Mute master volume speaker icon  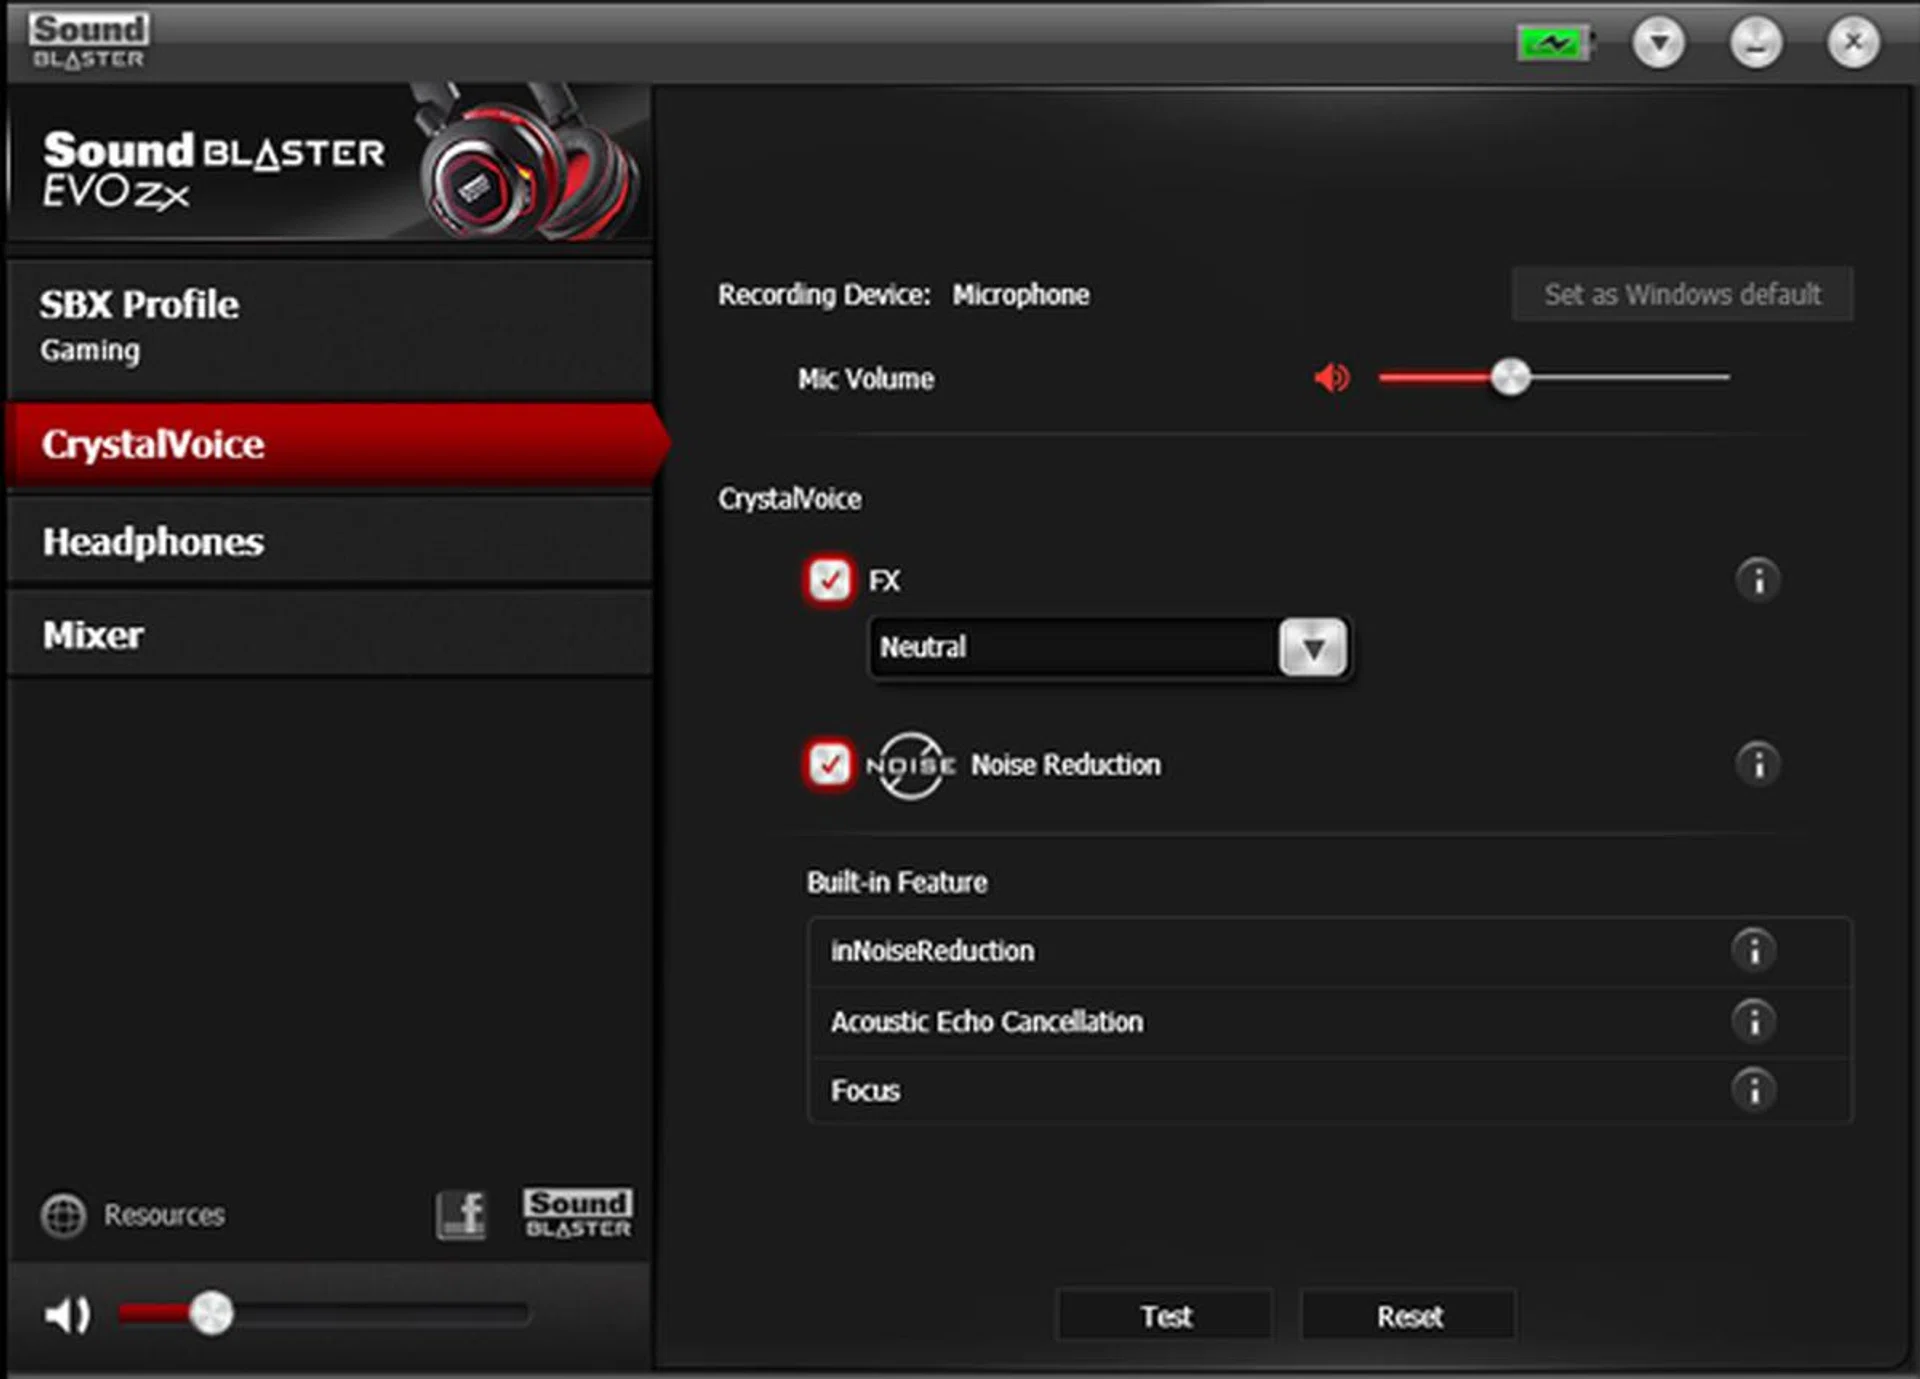67,1314
